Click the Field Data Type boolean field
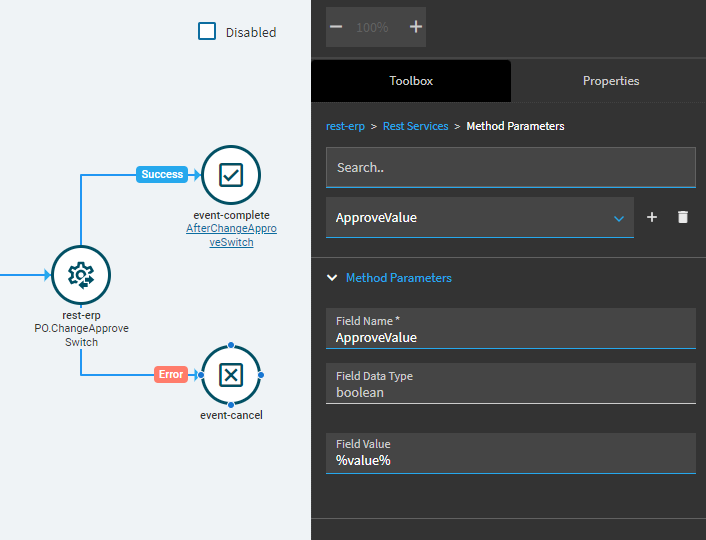Image resolution: width=706 pixels, height=540 pixels. pos(511,383)
